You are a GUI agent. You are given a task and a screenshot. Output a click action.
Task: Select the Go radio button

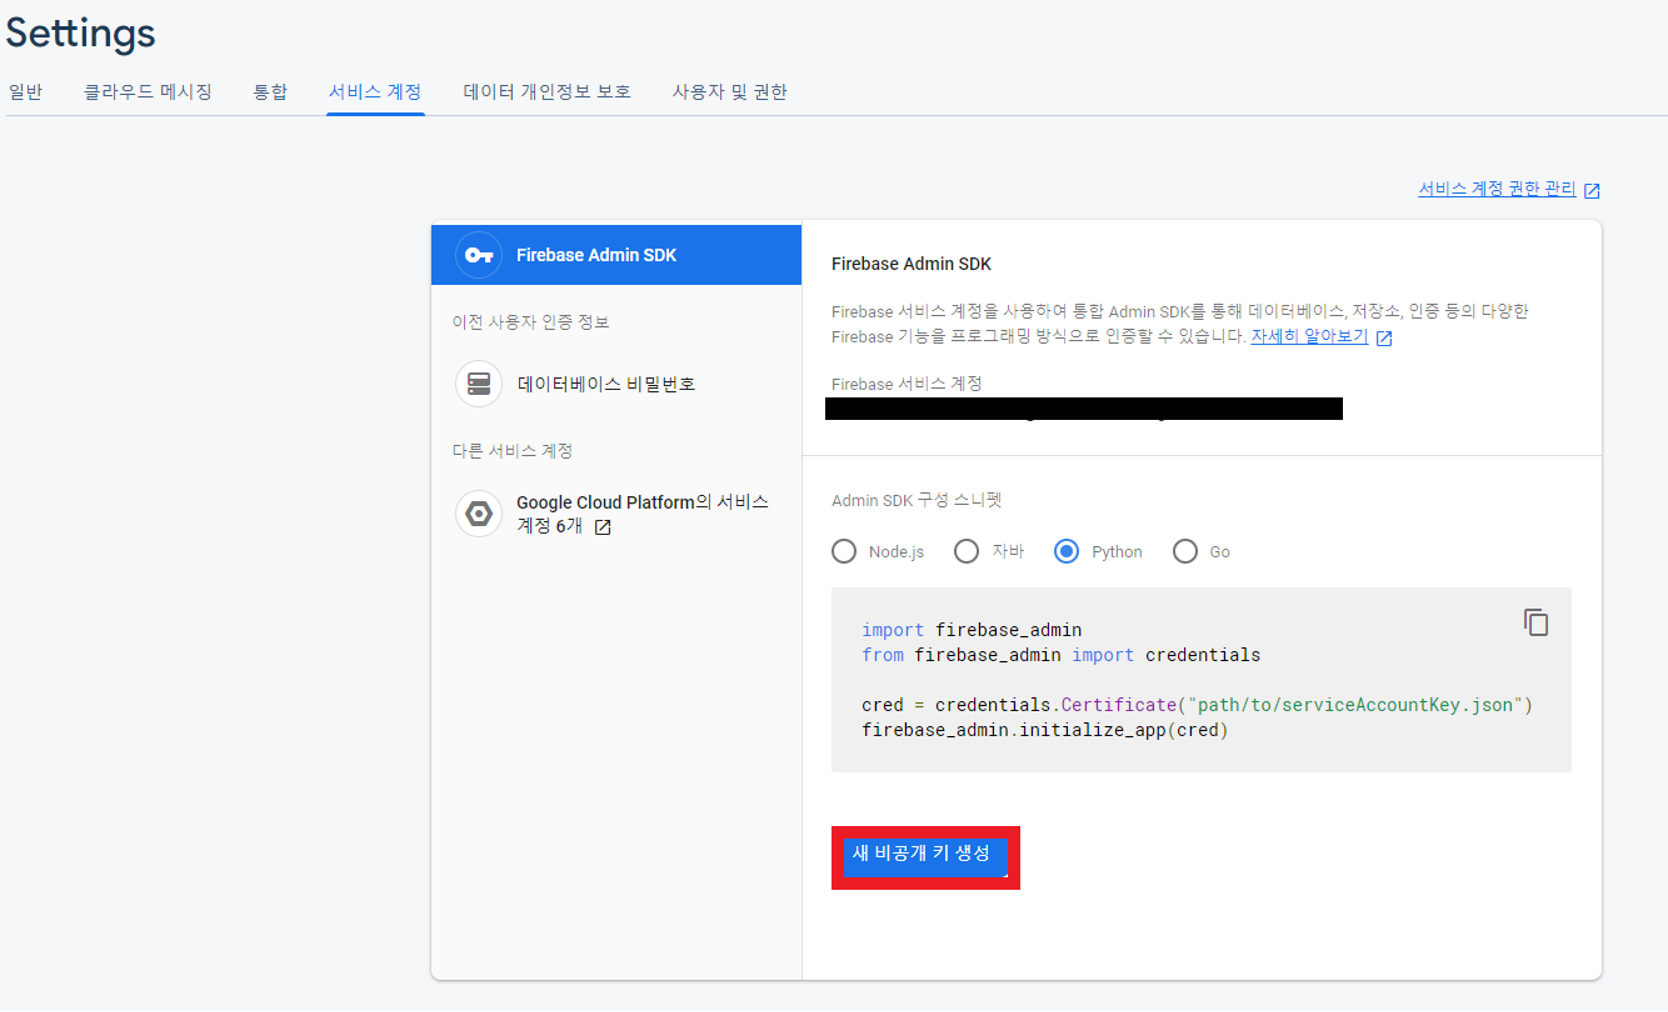point(1185,551)
